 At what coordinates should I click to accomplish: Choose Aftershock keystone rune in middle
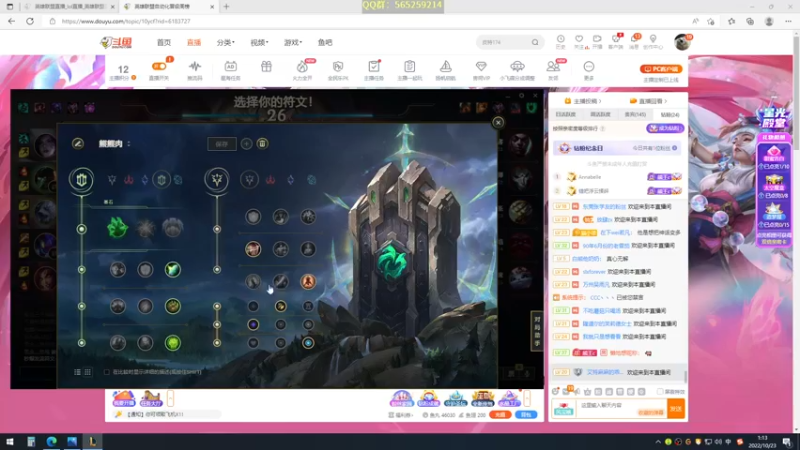coord(145,228)
